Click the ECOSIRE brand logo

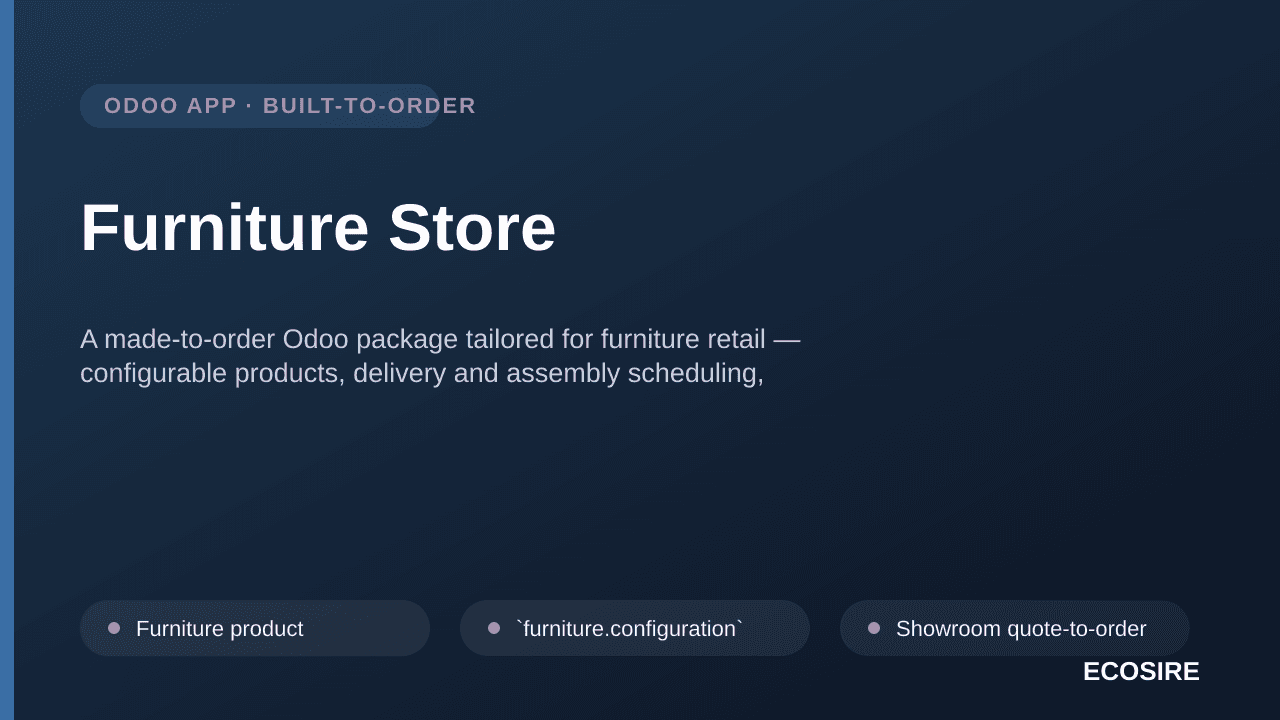[1141, 672]
